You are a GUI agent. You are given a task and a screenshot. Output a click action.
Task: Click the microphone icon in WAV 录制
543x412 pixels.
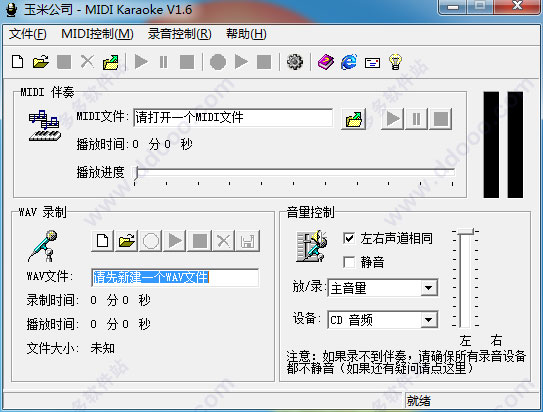(43, 246)
